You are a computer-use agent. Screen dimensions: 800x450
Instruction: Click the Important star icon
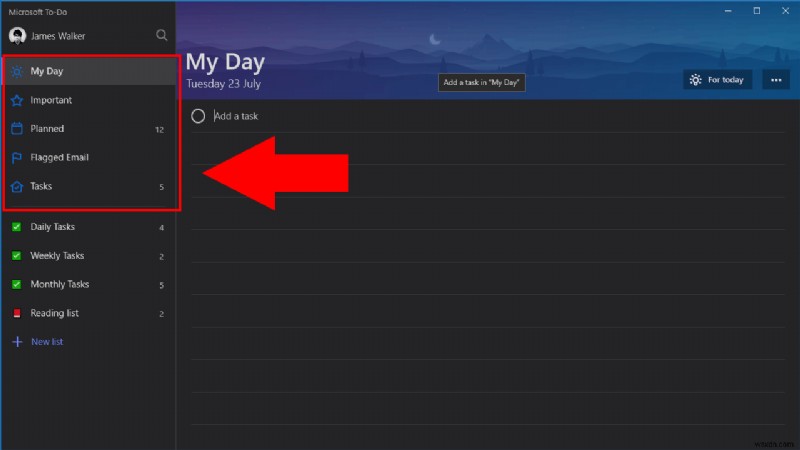(17, 100)
